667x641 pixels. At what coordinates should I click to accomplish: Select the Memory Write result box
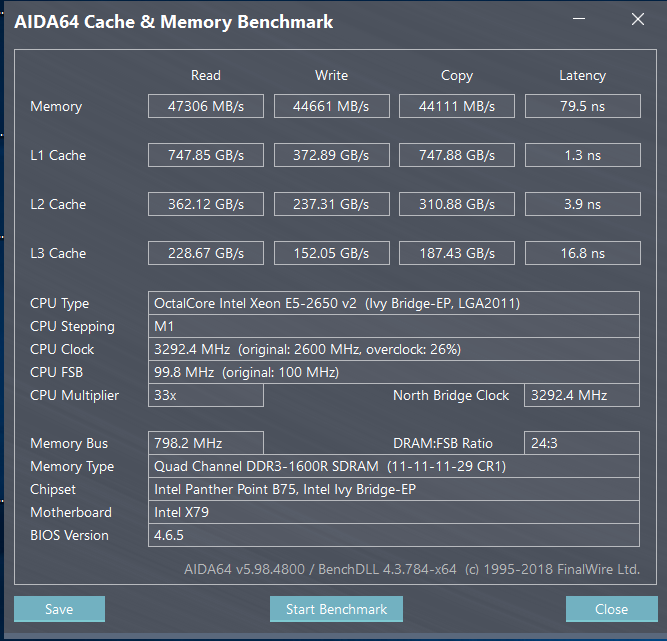point(331,106)
